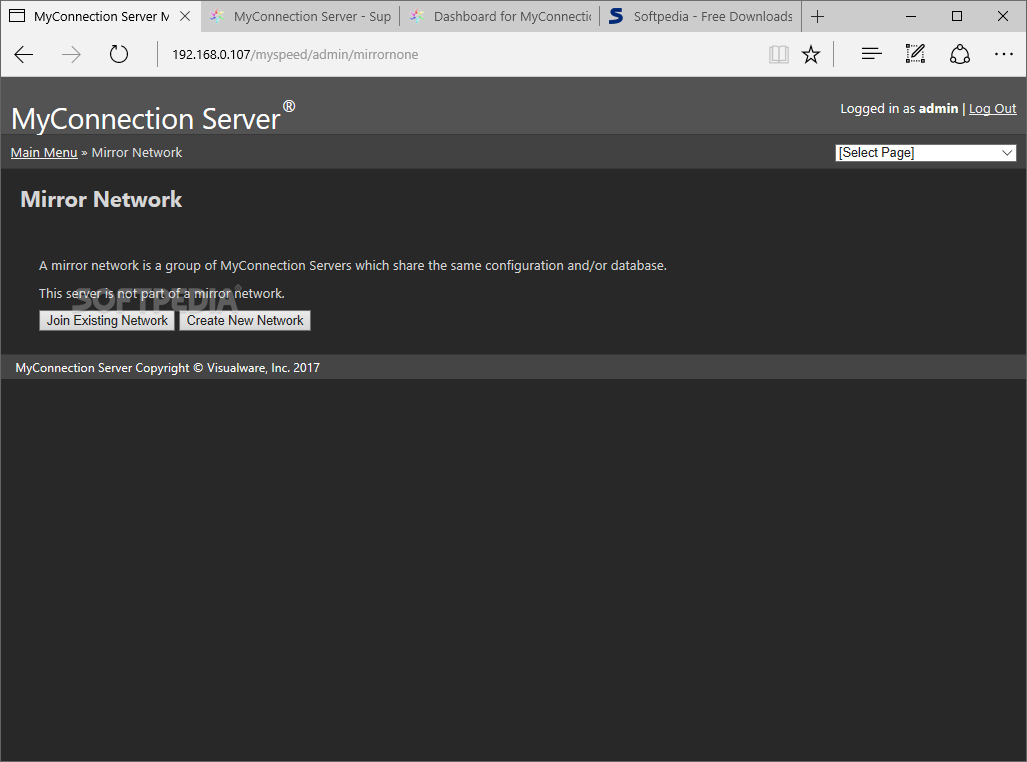This screenshot has width=1027, height=762.
Task: Open the Hub (favorites, history) icon
Action: 871,54
